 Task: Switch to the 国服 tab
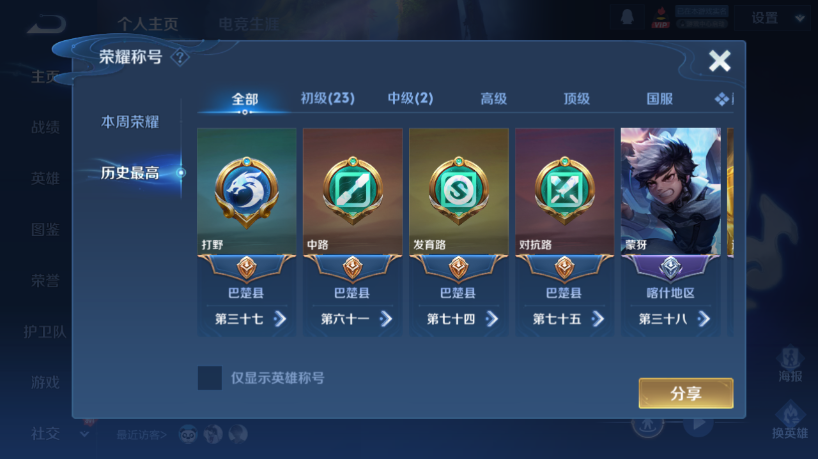pos(659,99)
